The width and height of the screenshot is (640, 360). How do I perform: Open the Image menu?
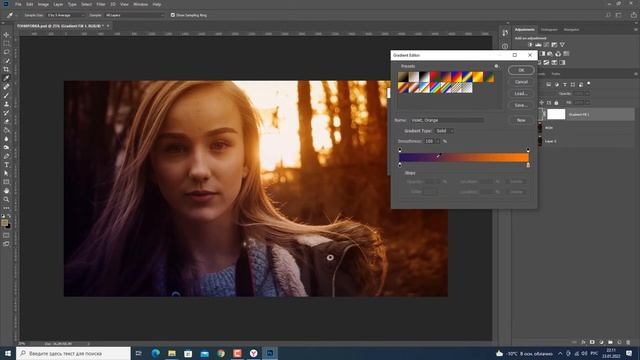(43, 4)
